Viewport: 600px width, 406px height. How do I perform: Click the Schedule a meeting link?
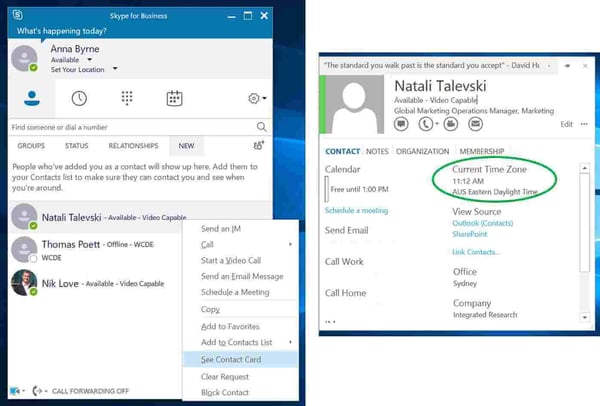tap(356, 211)
